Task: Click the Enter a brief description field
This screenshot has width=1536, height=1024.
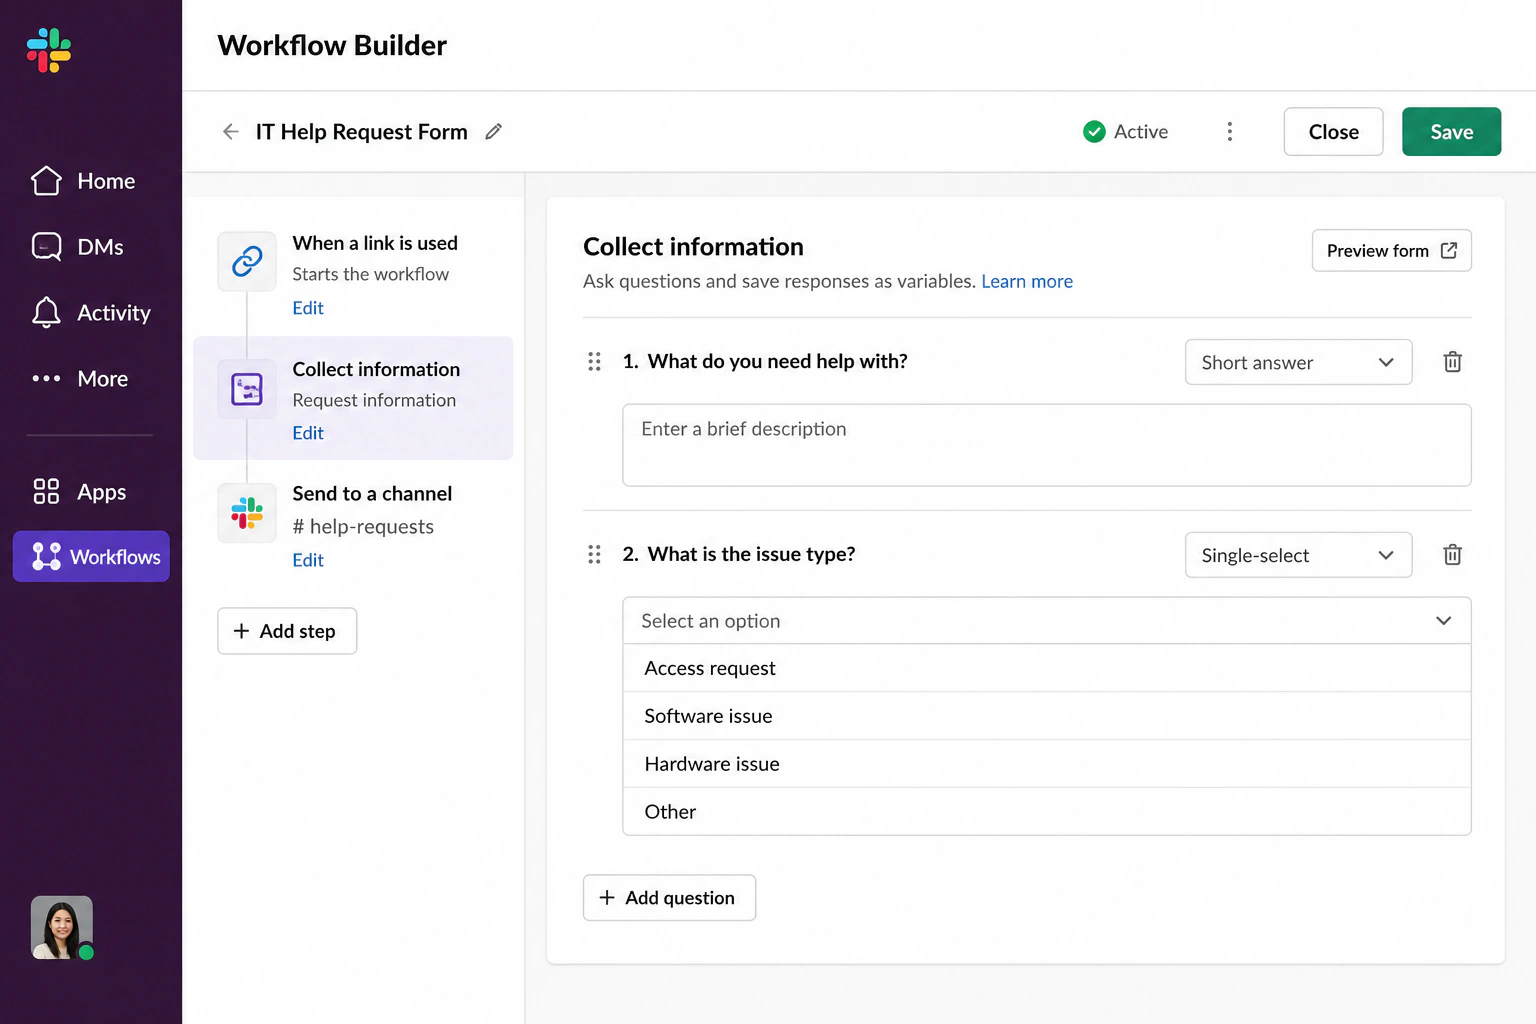Action: 1046,445
